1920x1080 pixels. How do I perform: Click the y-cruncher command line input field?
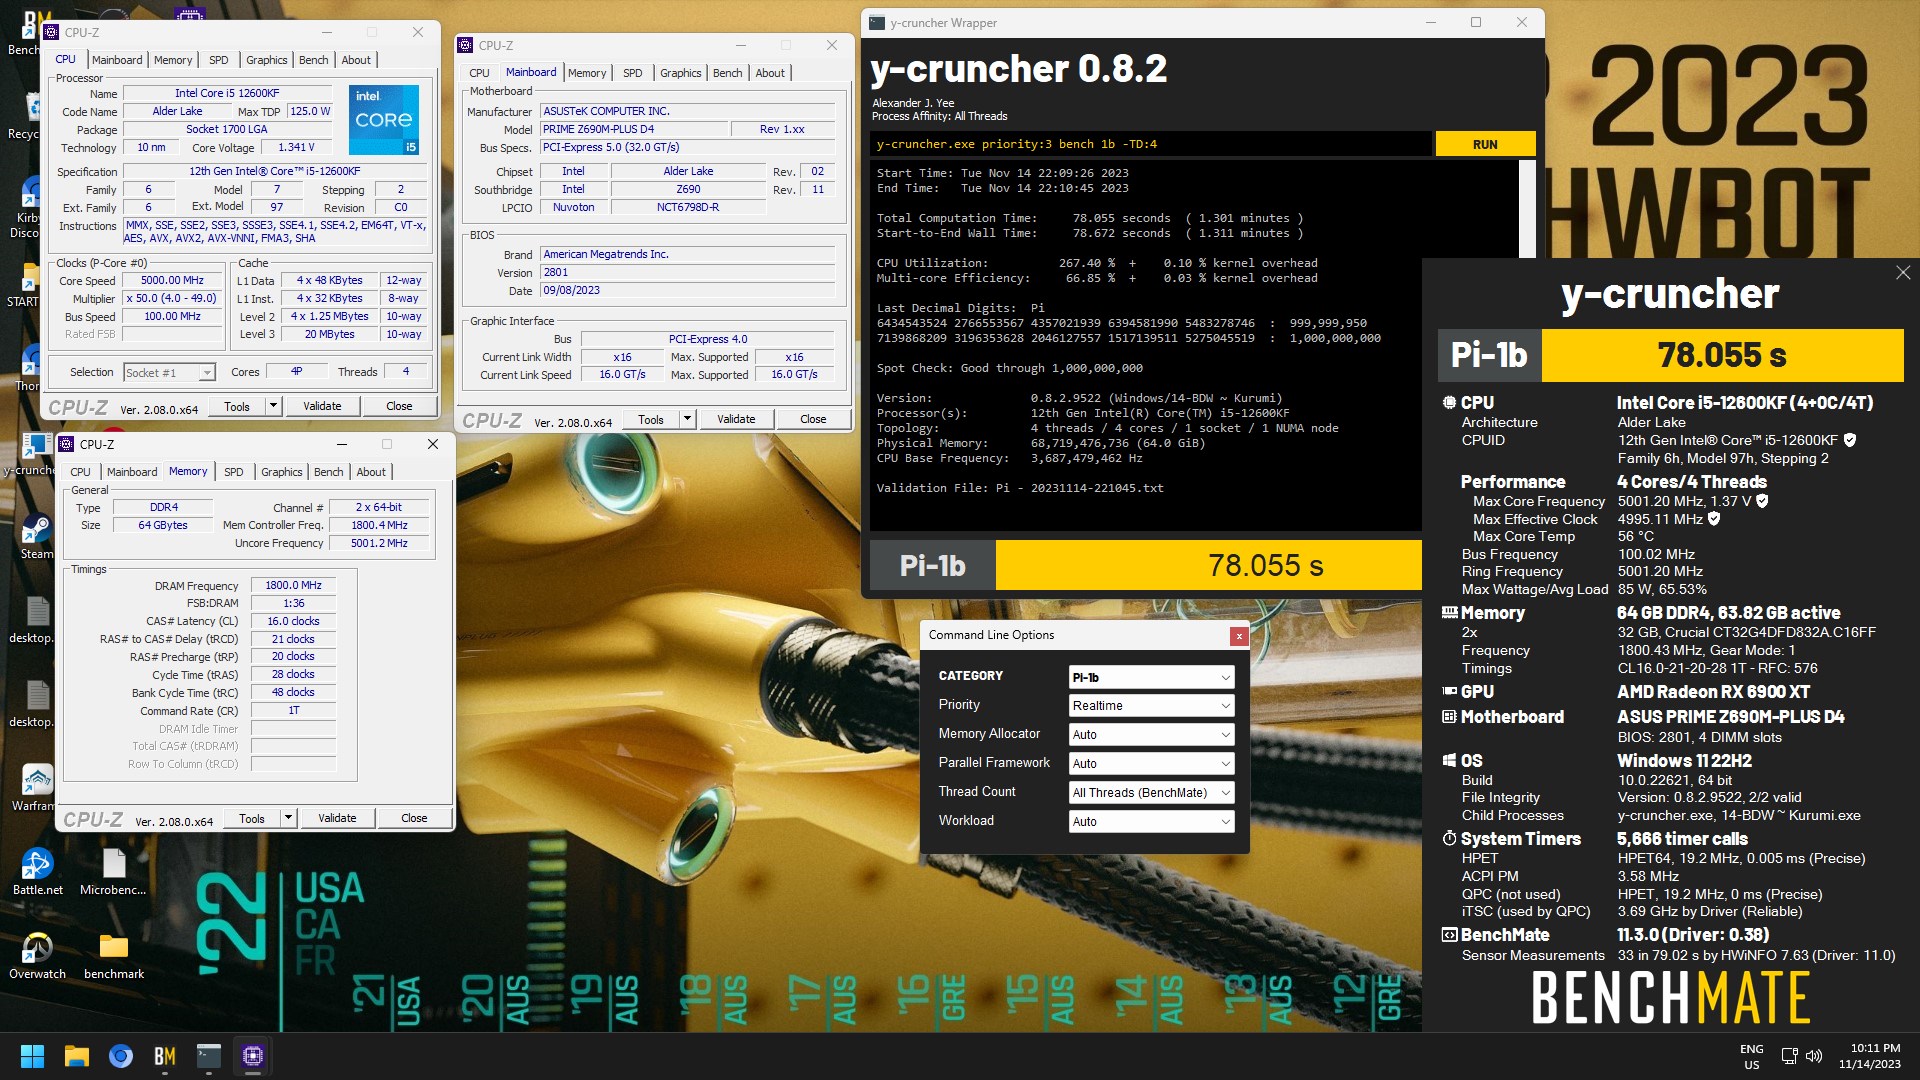1150,144
